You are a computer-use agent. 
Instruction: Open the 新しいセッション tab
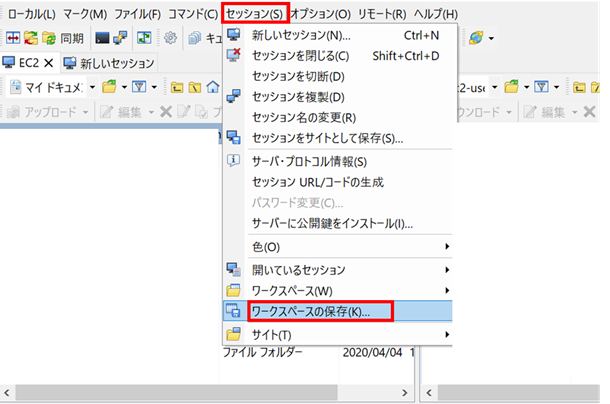[109, 63]
